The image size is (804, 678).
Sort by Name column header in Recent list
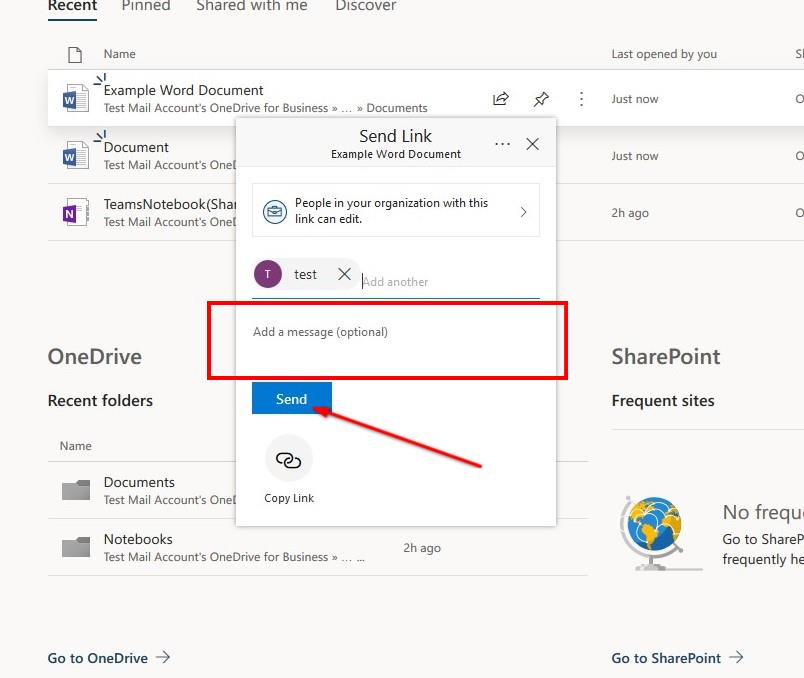click(119, 54)
